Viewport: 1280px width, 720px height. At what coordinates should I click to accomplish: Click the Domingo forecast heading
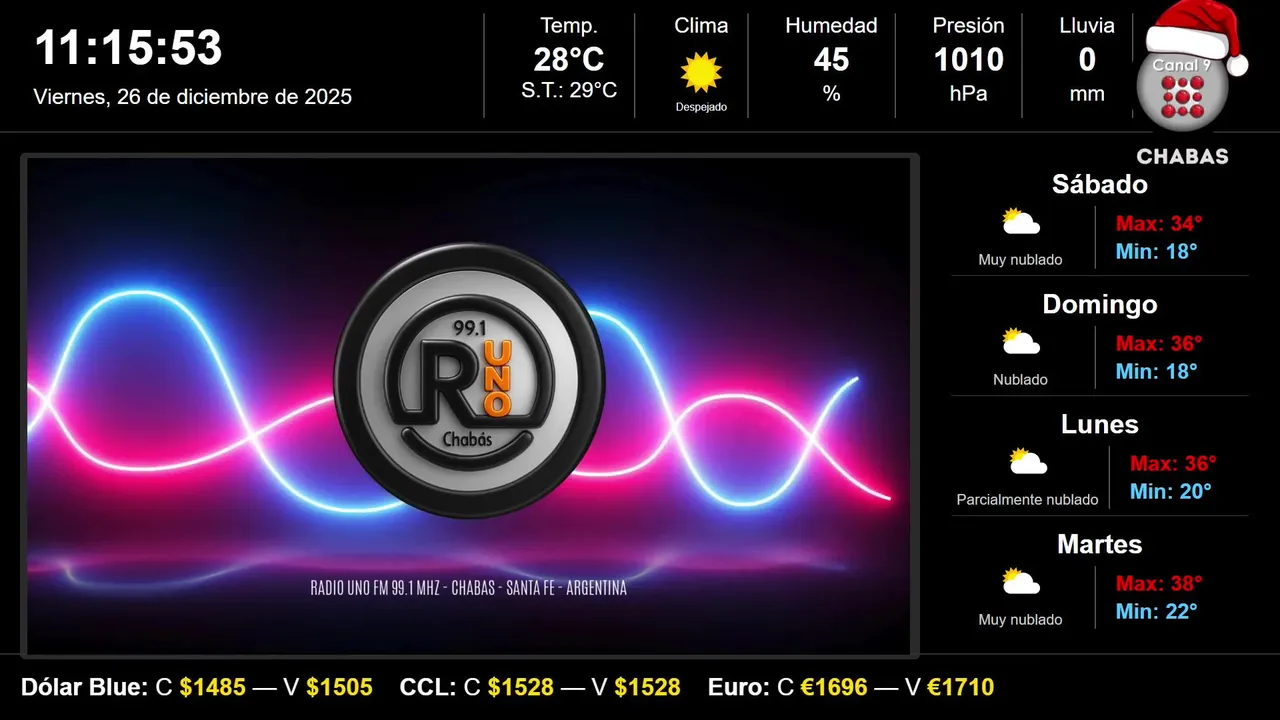[1100, 304]
